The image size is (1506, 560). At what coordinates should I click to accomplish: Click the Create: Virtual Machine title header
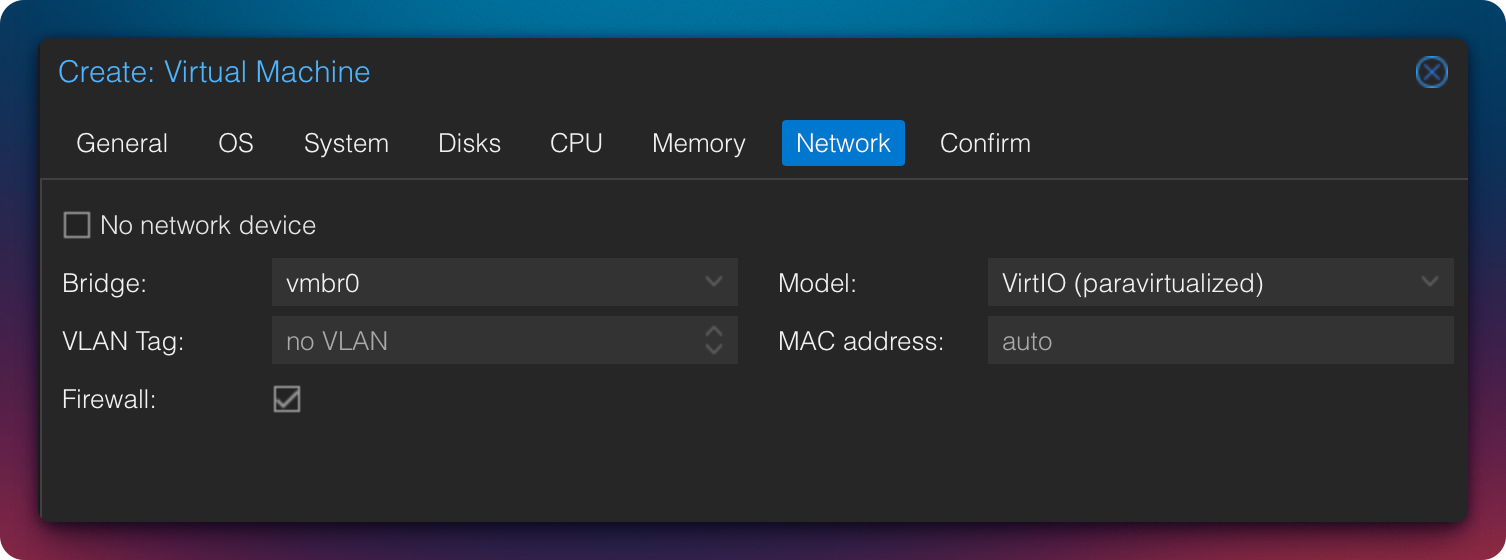[214, 72]
